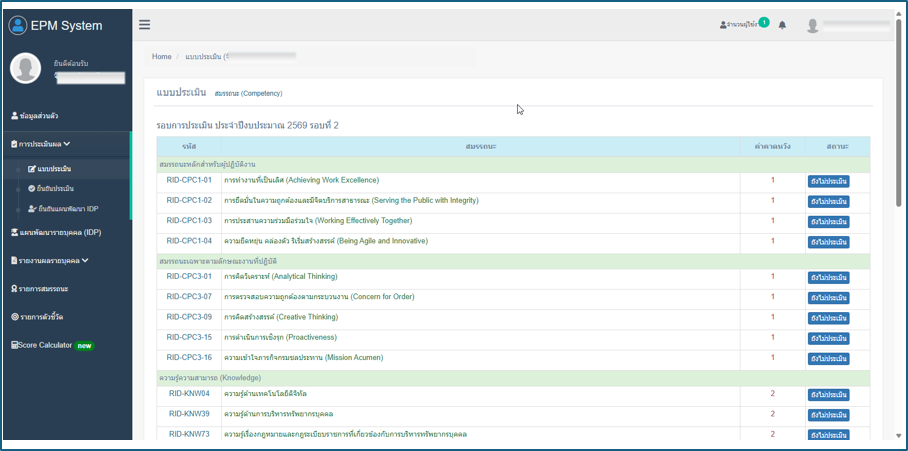Click status button for RID-CPC1-03
The height and width of the screenshot is (451, 908).
pos(828,222)
